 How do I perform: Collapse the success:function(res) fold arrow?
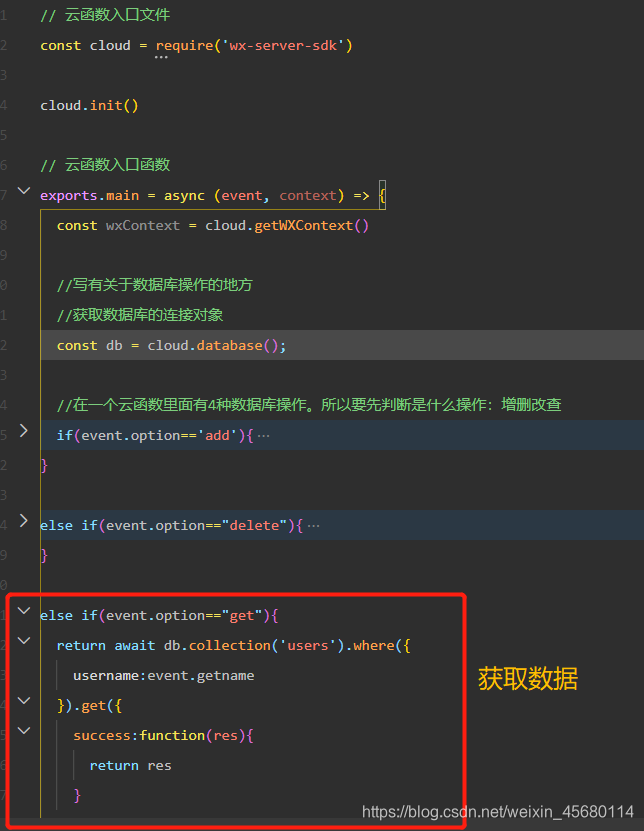coord(24,730)
